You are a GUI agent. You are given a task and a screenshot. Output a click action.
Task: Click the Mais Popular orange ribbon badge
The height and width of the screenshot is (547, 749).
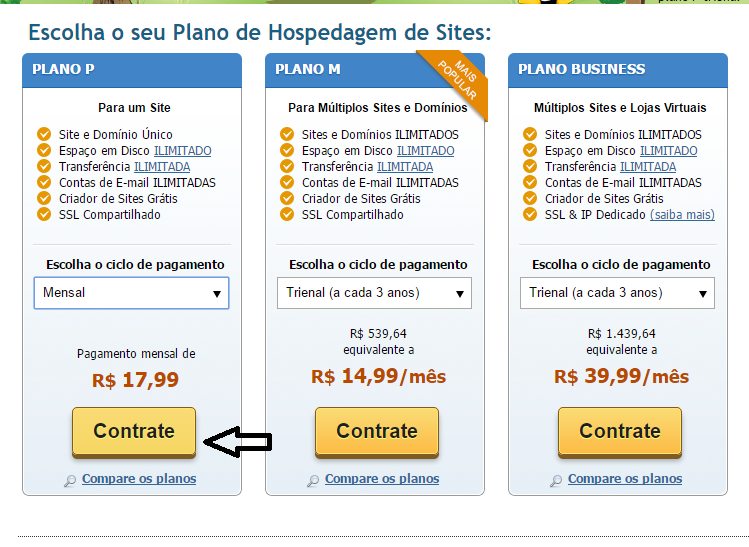(456, 82)
